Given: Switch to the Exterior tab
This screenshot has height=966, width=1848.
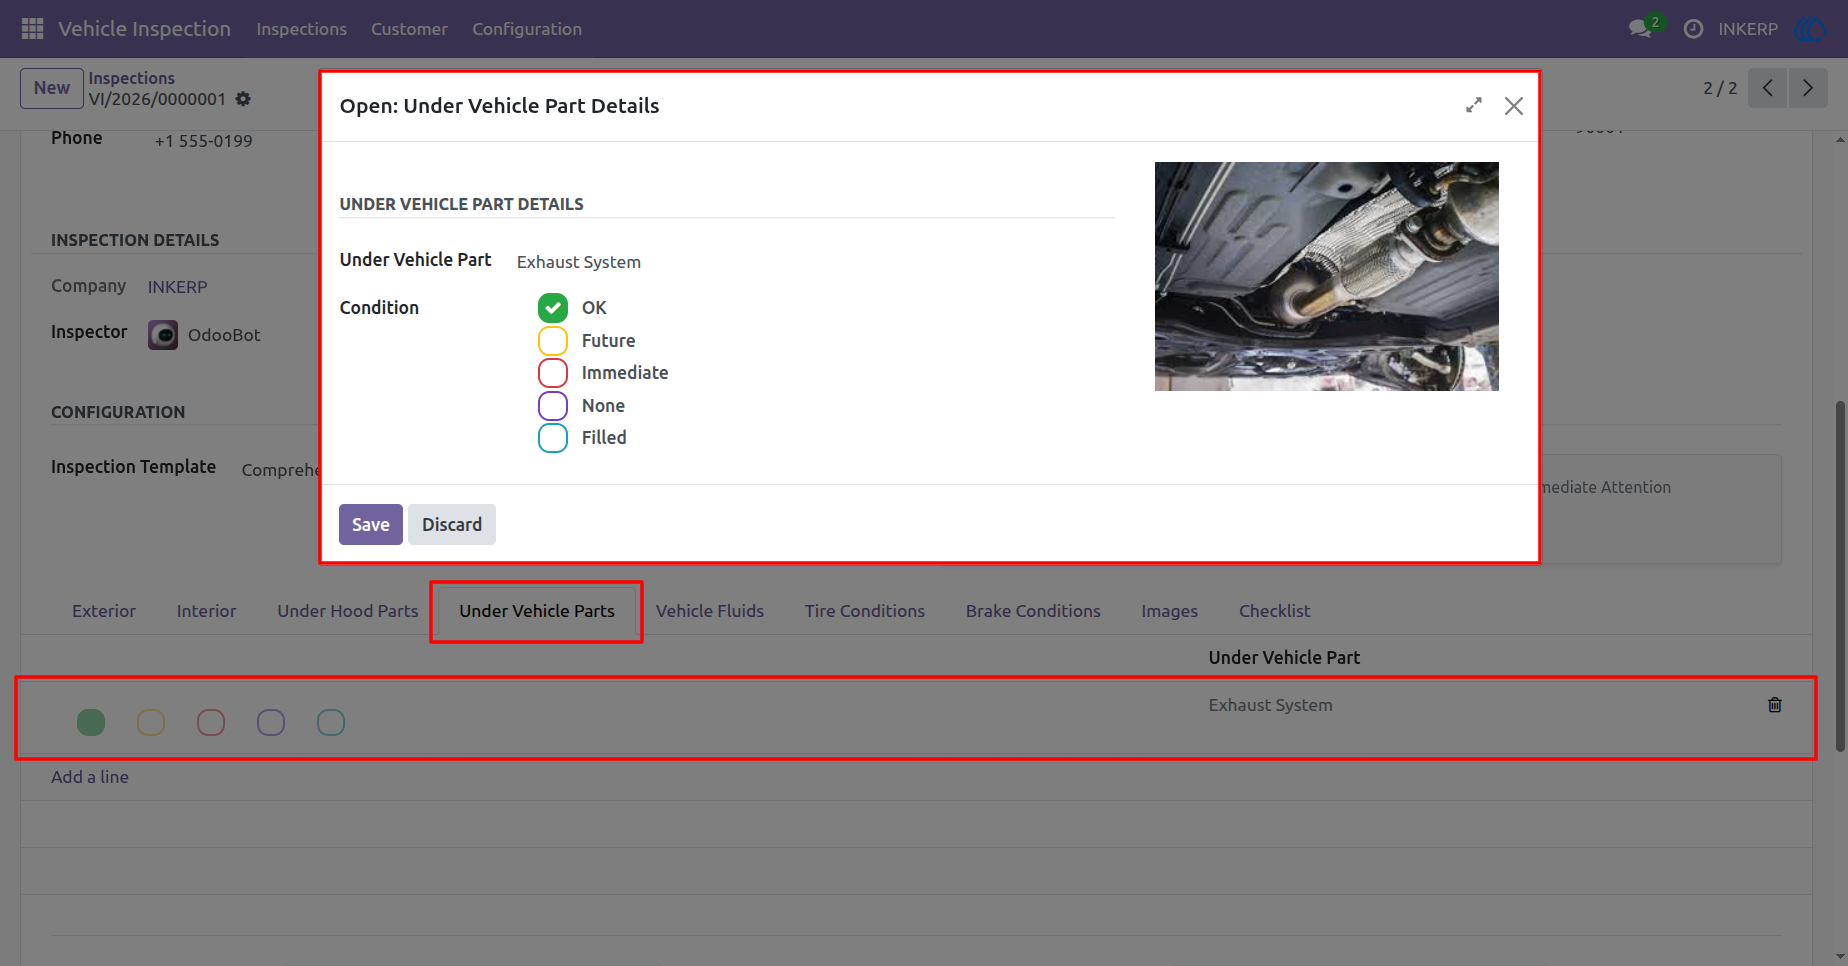Looking at the screenshot, I should [104, 611].
